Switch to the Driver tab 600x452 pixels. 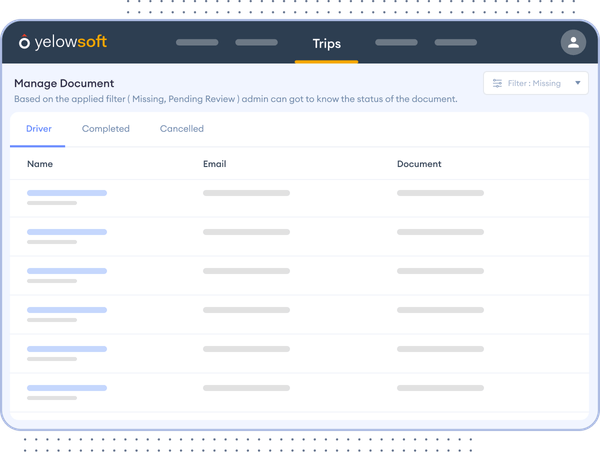pos(39,129)
